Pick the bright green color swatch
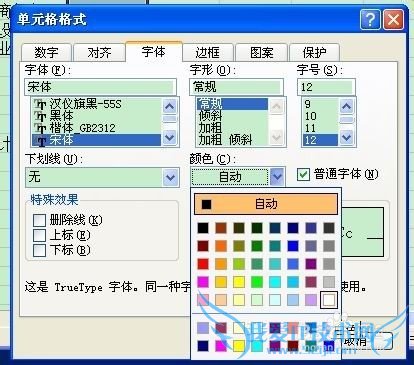The height and width of the screenshot is (365, 414). point(257,282)
